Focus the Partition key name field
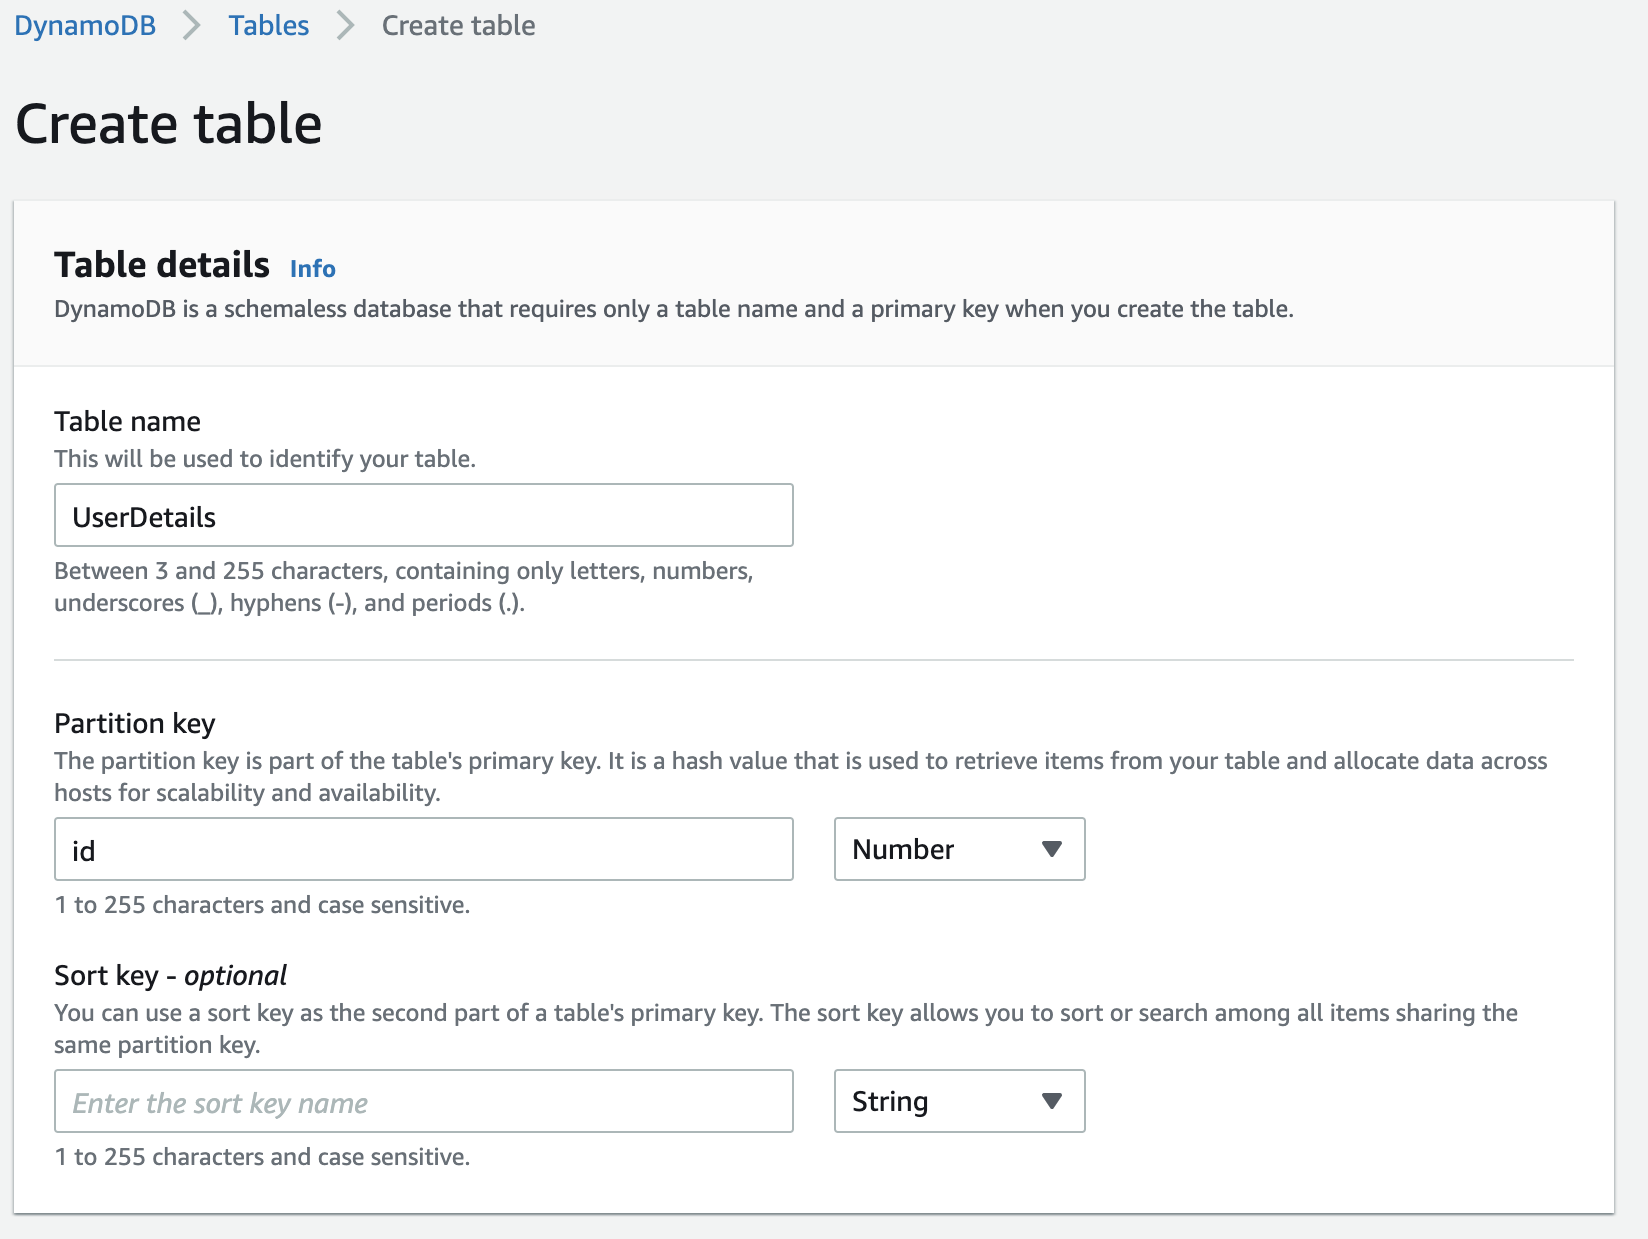The height and width of the screenshot is (1239, 1648). pyautogui.click(x=424, y=849)
